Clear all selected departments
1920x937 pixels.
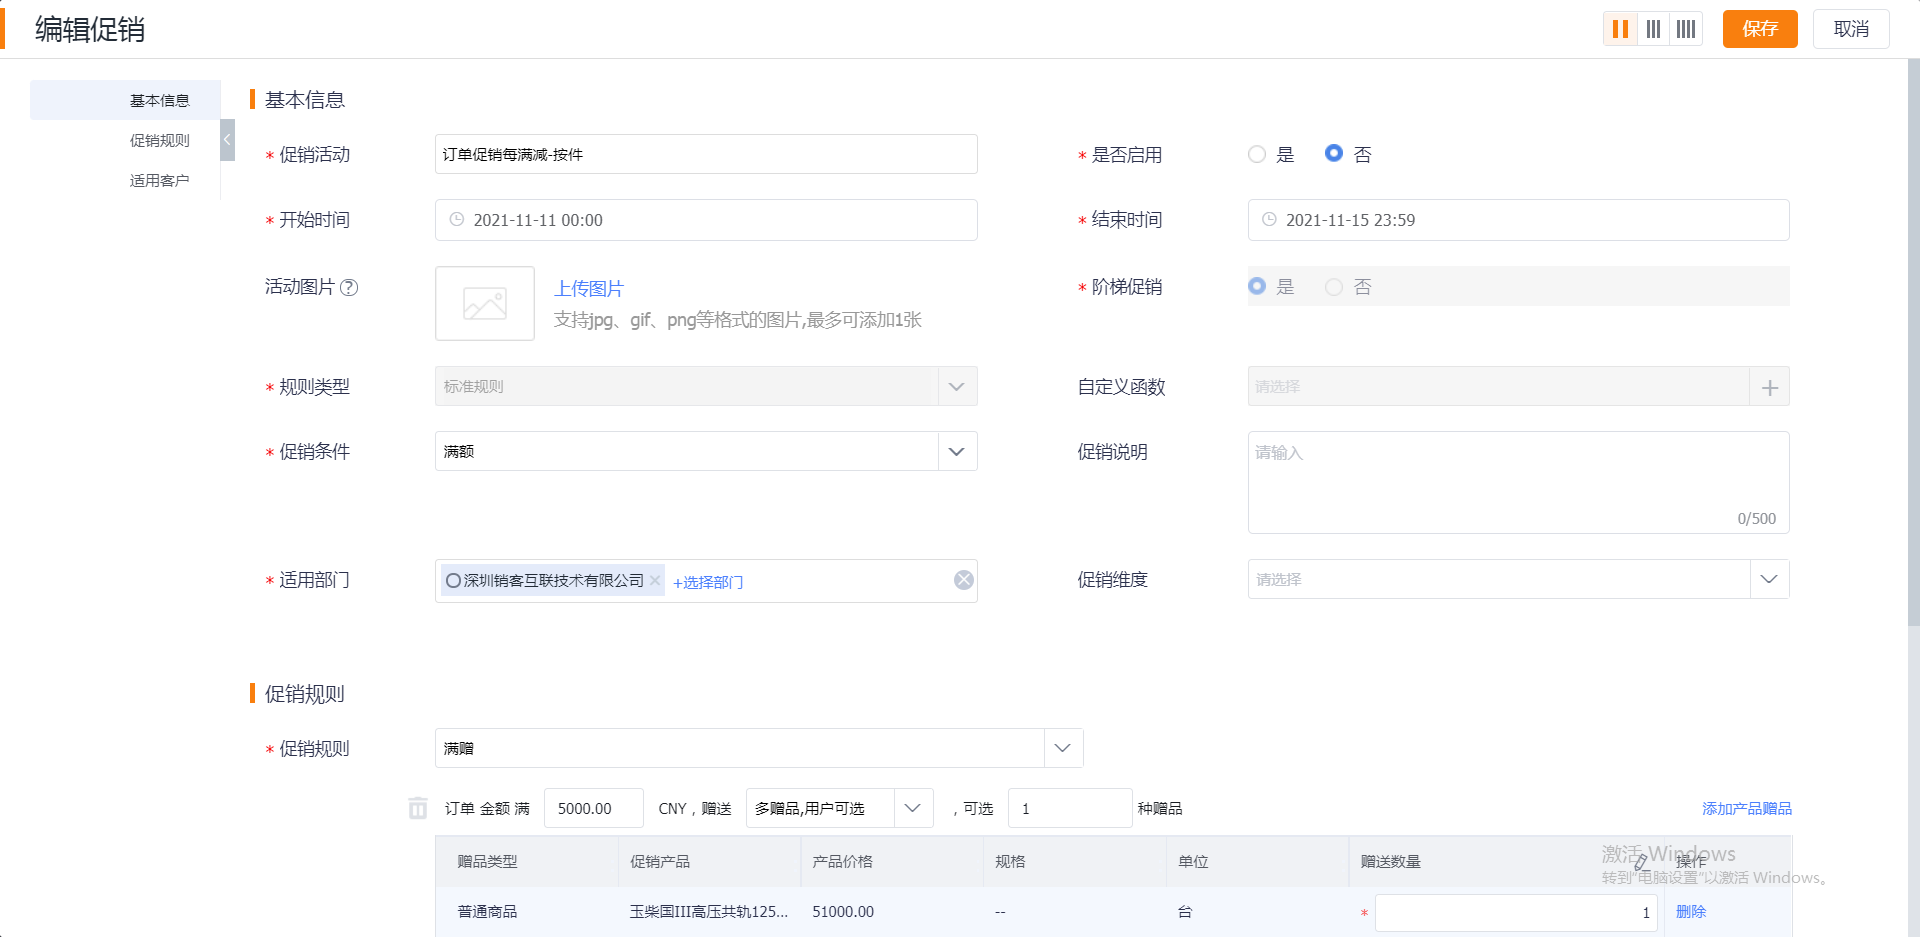coord(963,580)
